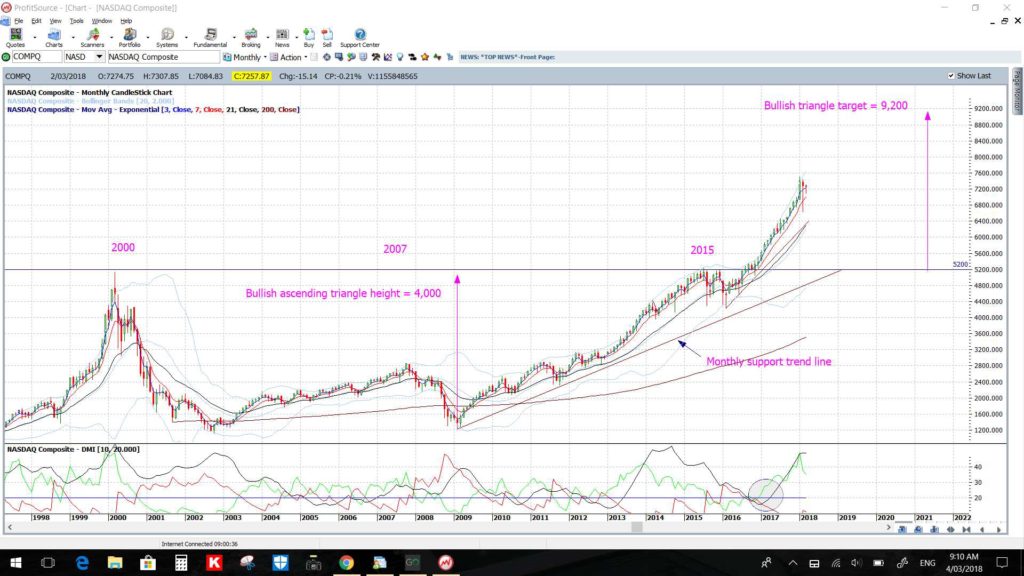1024x576 pixels.
Task: Expand the dropdown arrow beside Scanners
Action: pyautogui.click(x=110, y=37)
